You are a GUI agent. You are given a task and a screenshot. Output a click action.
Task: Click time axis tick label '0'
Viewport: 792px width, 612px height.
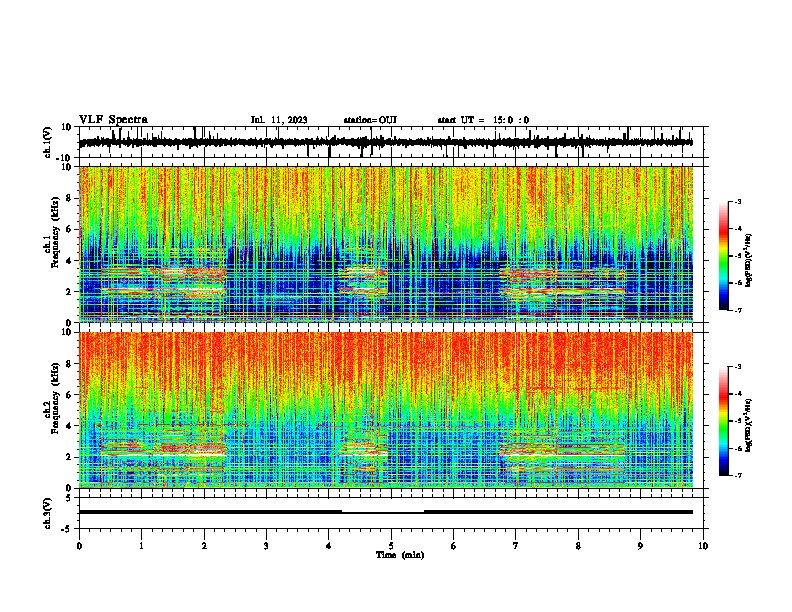79,546
